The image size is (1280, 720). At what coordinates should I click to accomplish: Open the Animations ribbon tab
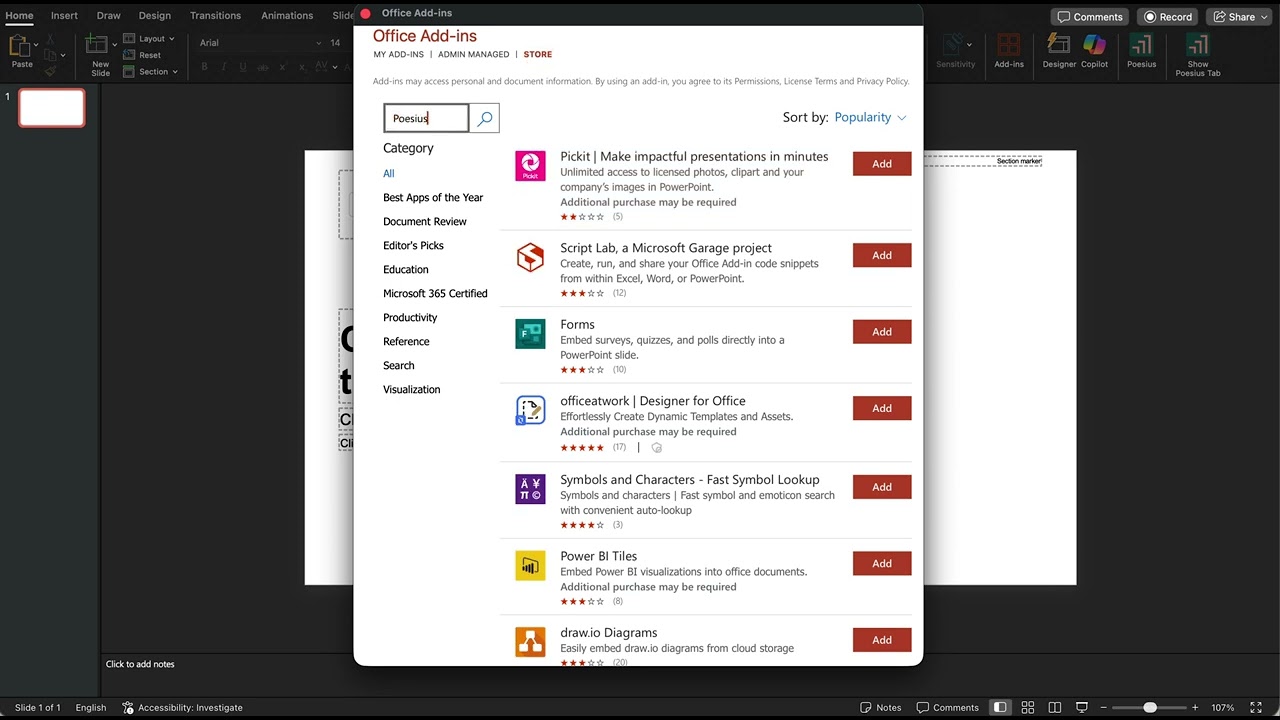click(x=287, y=15)
